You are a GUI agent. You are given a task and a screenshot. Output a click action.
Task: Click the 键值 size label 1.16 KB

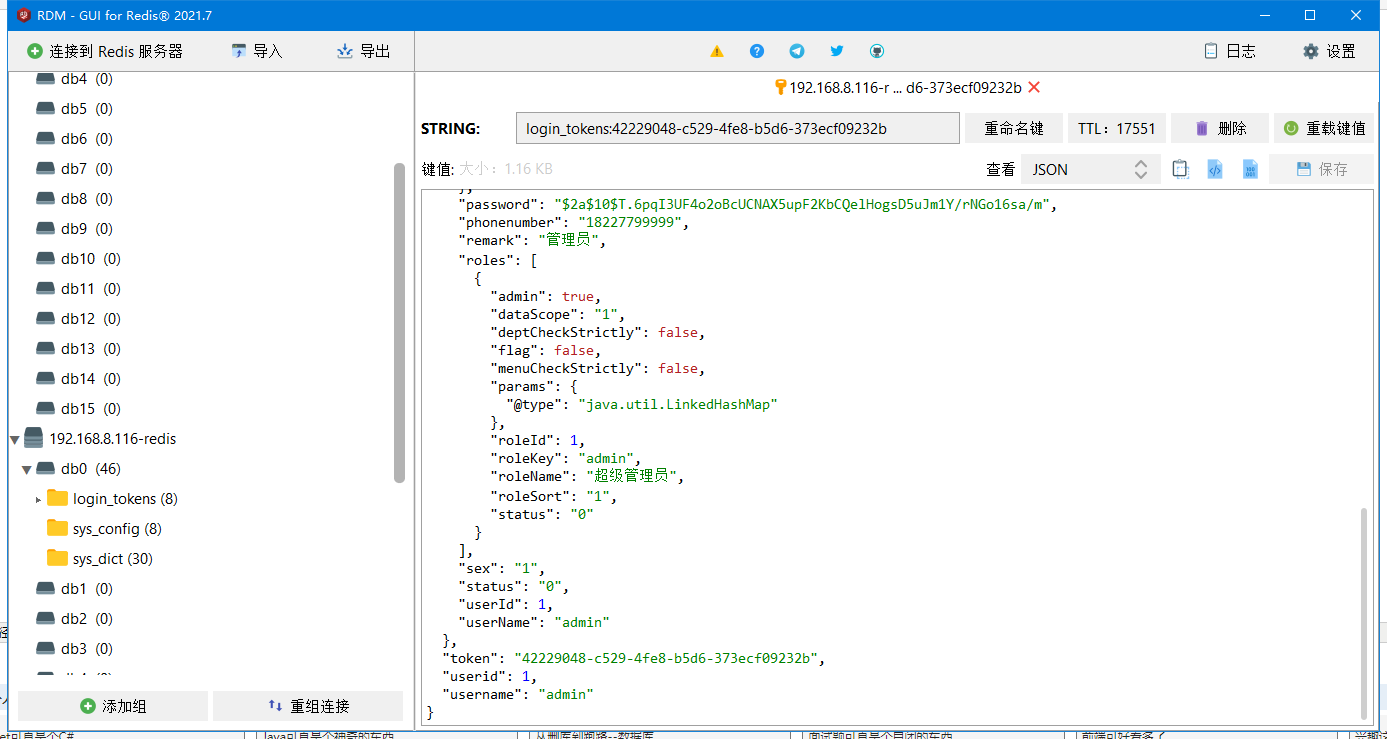506,169
